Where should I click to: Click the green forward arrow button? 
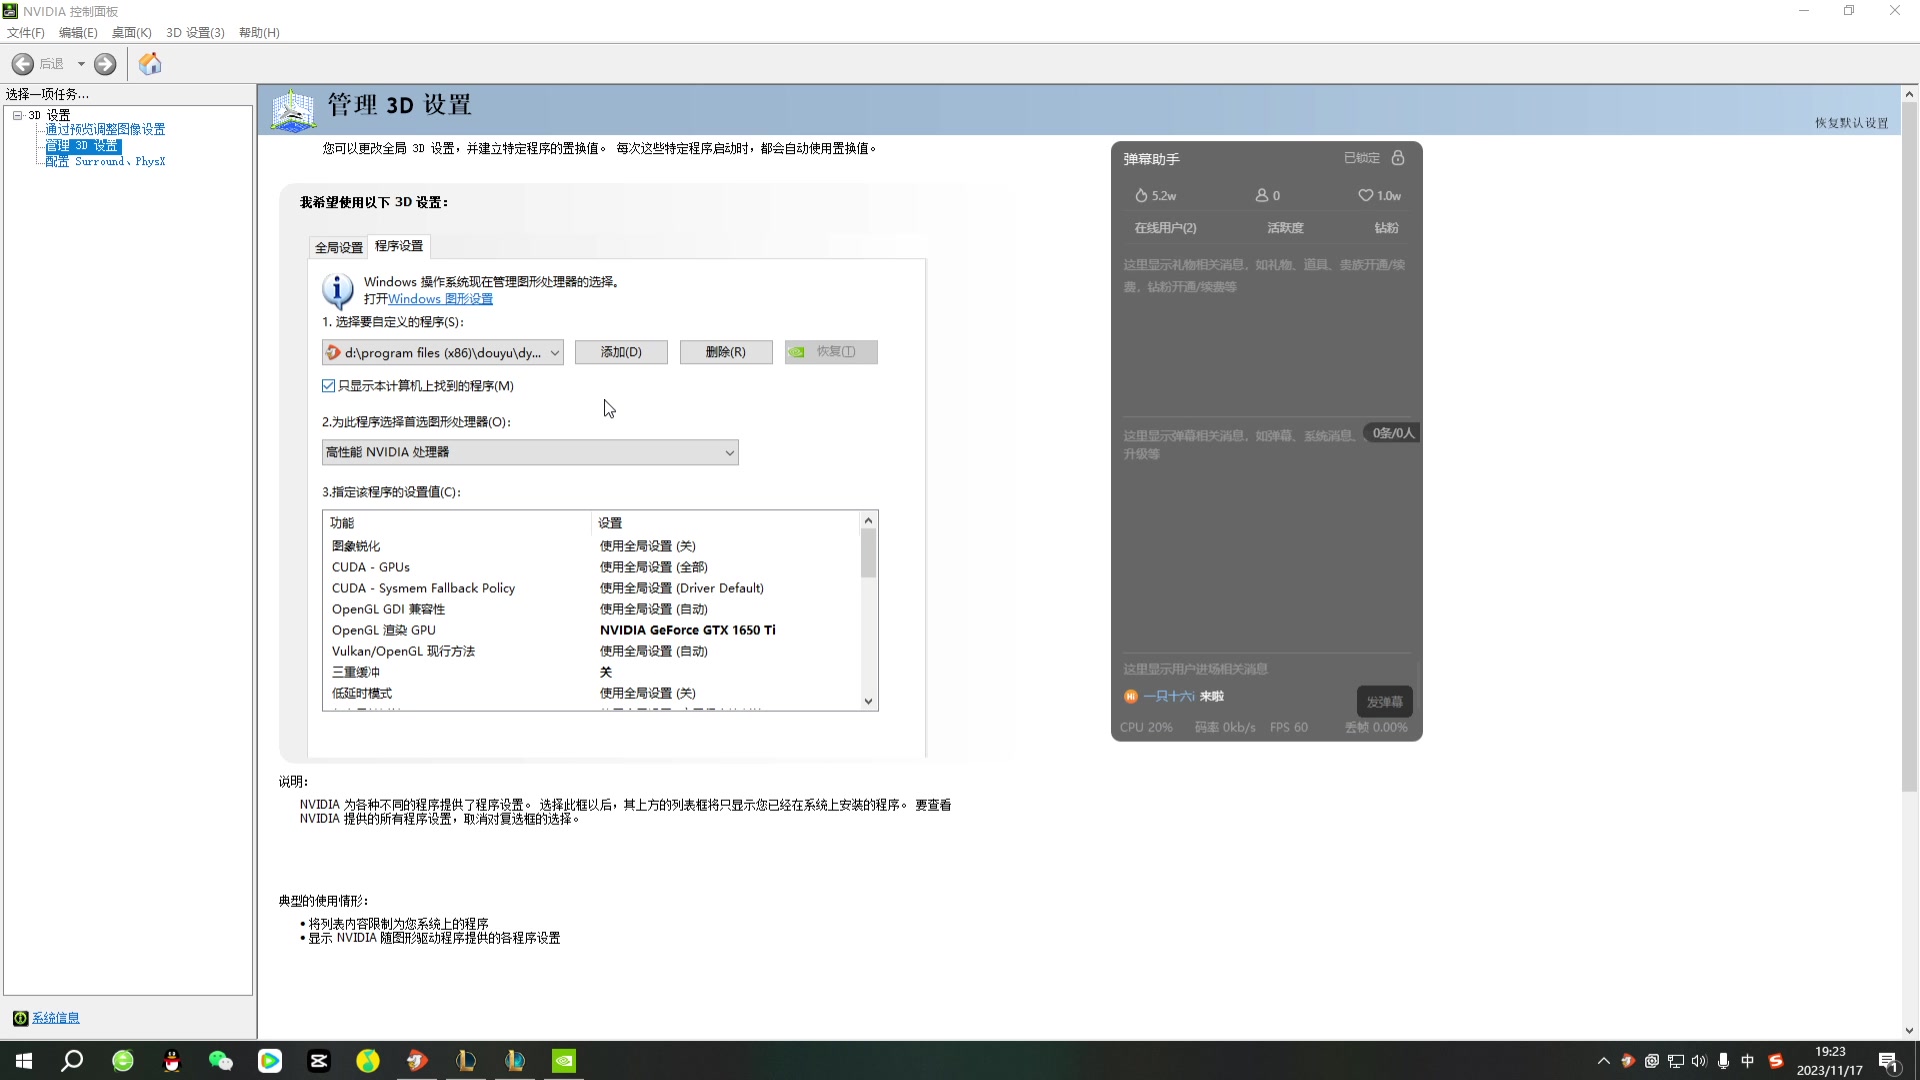click(105, 64)
